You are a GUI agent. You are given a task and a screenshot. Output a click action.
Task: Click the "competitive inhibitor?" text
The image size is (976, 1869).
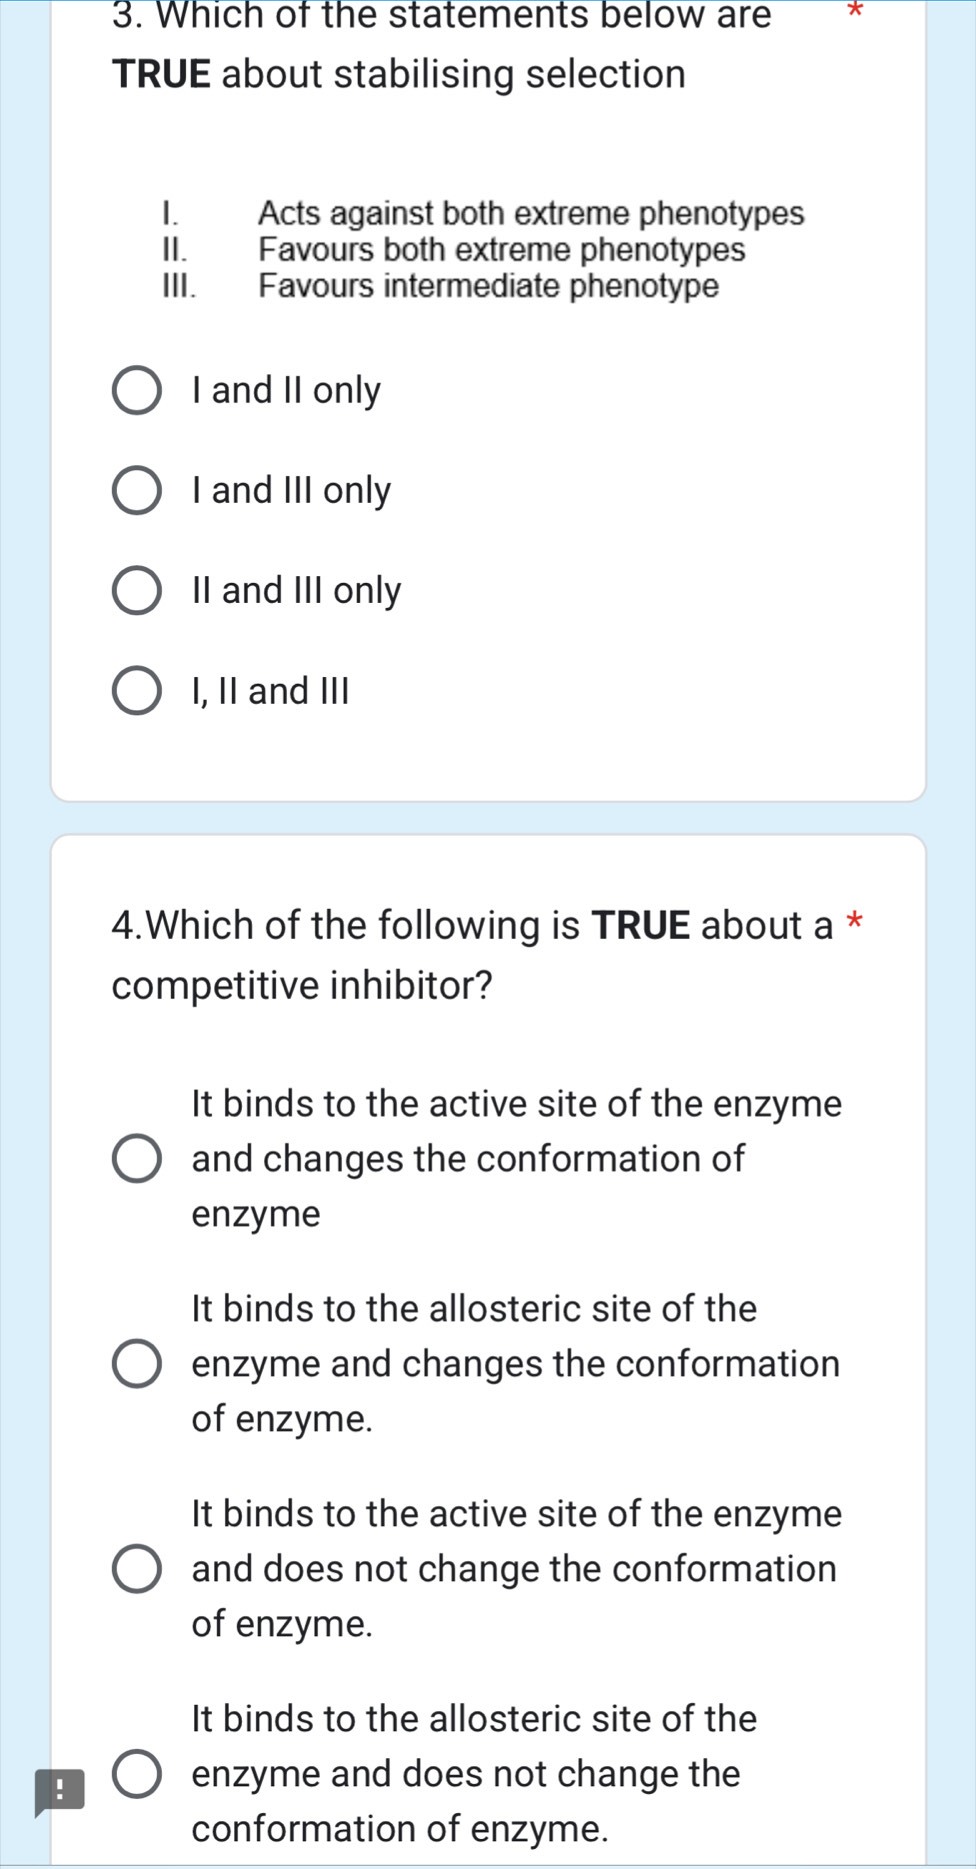point(301,986)
